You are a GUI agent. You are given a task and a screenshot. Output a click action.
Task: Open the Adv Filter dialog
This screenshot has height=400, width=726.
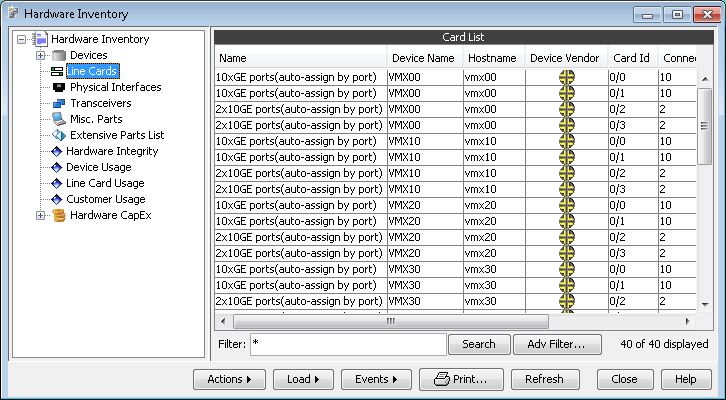point(556,344)
